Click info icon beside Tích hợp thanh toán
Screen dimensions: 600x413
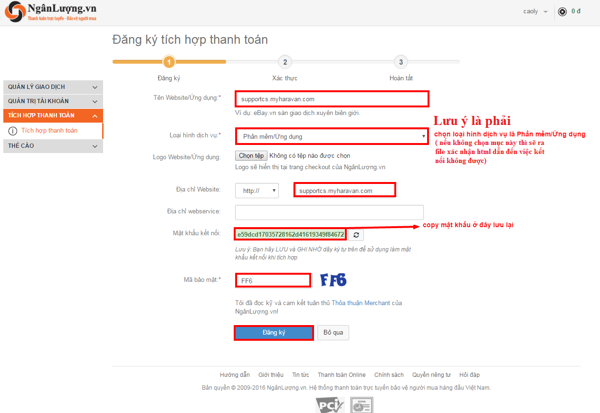point(13,131)
